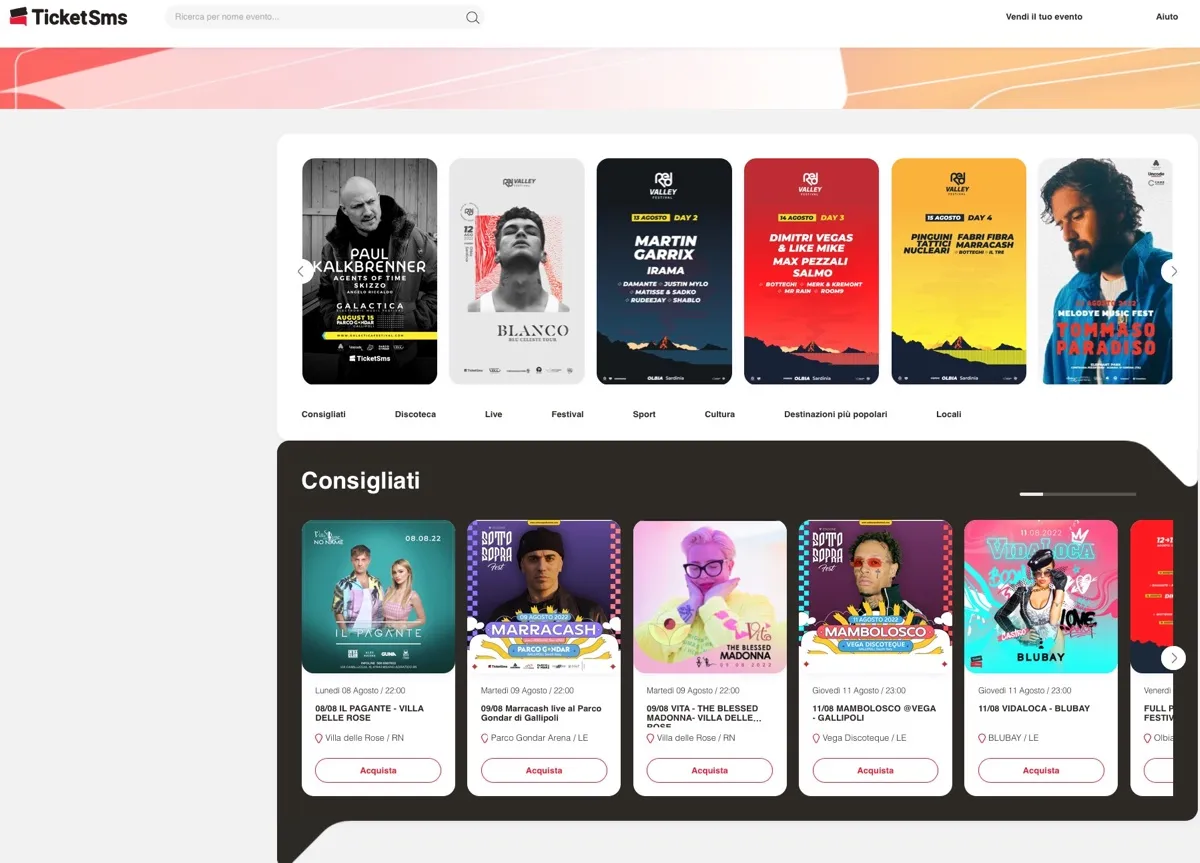Screen dimensions: 1200x863
Task: Click Acquista for Vidaloca Blubay
Action: click(1041, 770)
